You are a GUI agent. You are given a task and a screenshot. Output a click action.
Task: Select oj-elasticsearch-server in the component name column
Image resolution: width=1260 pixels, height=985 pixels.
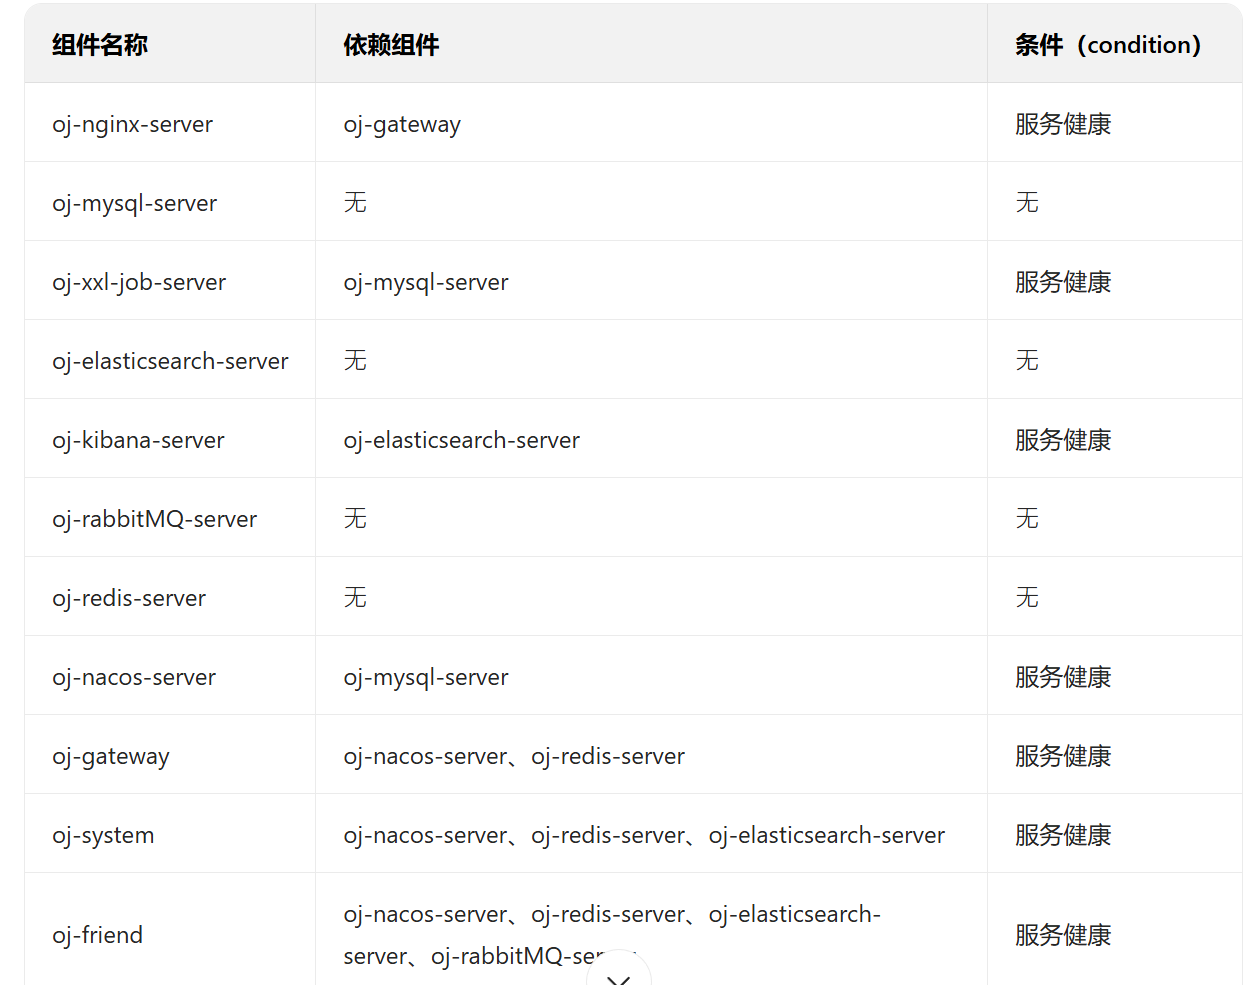coord(170,361)
